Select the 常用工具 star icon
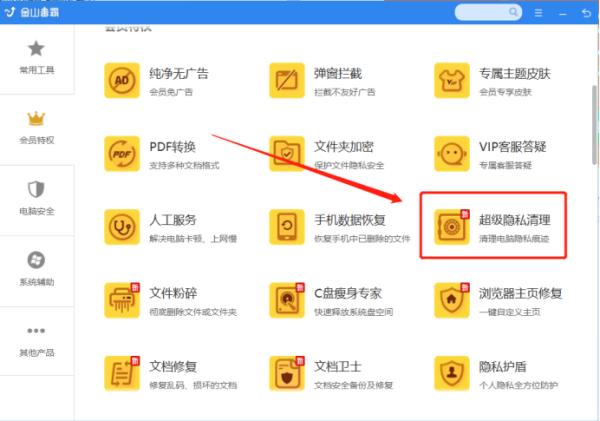 (36, 49)
